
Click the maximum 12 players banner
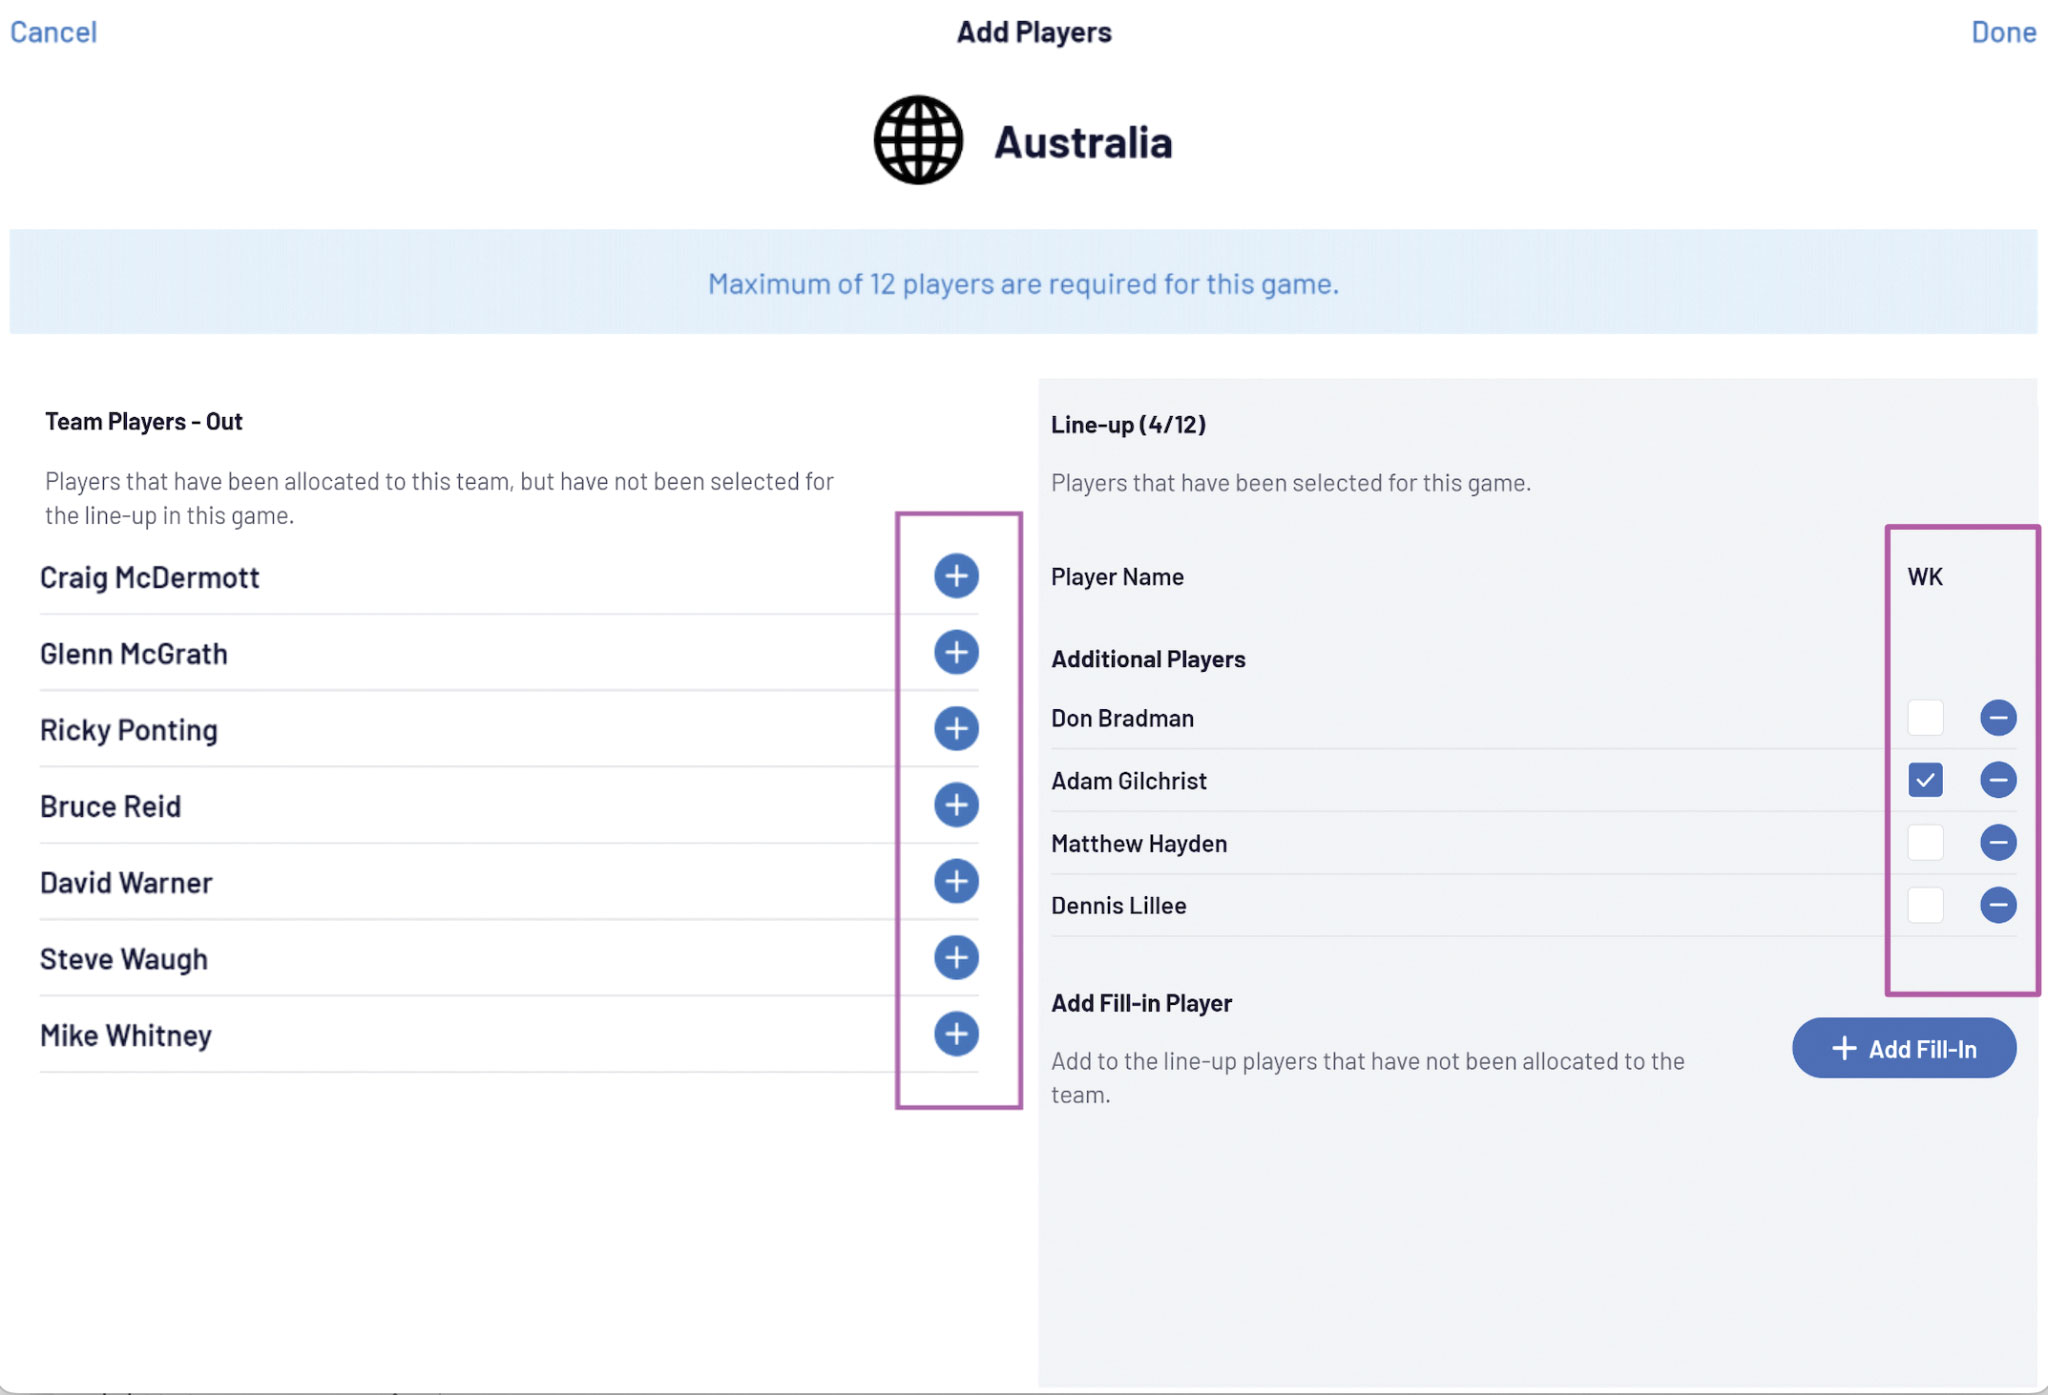tap(1023, 283)
